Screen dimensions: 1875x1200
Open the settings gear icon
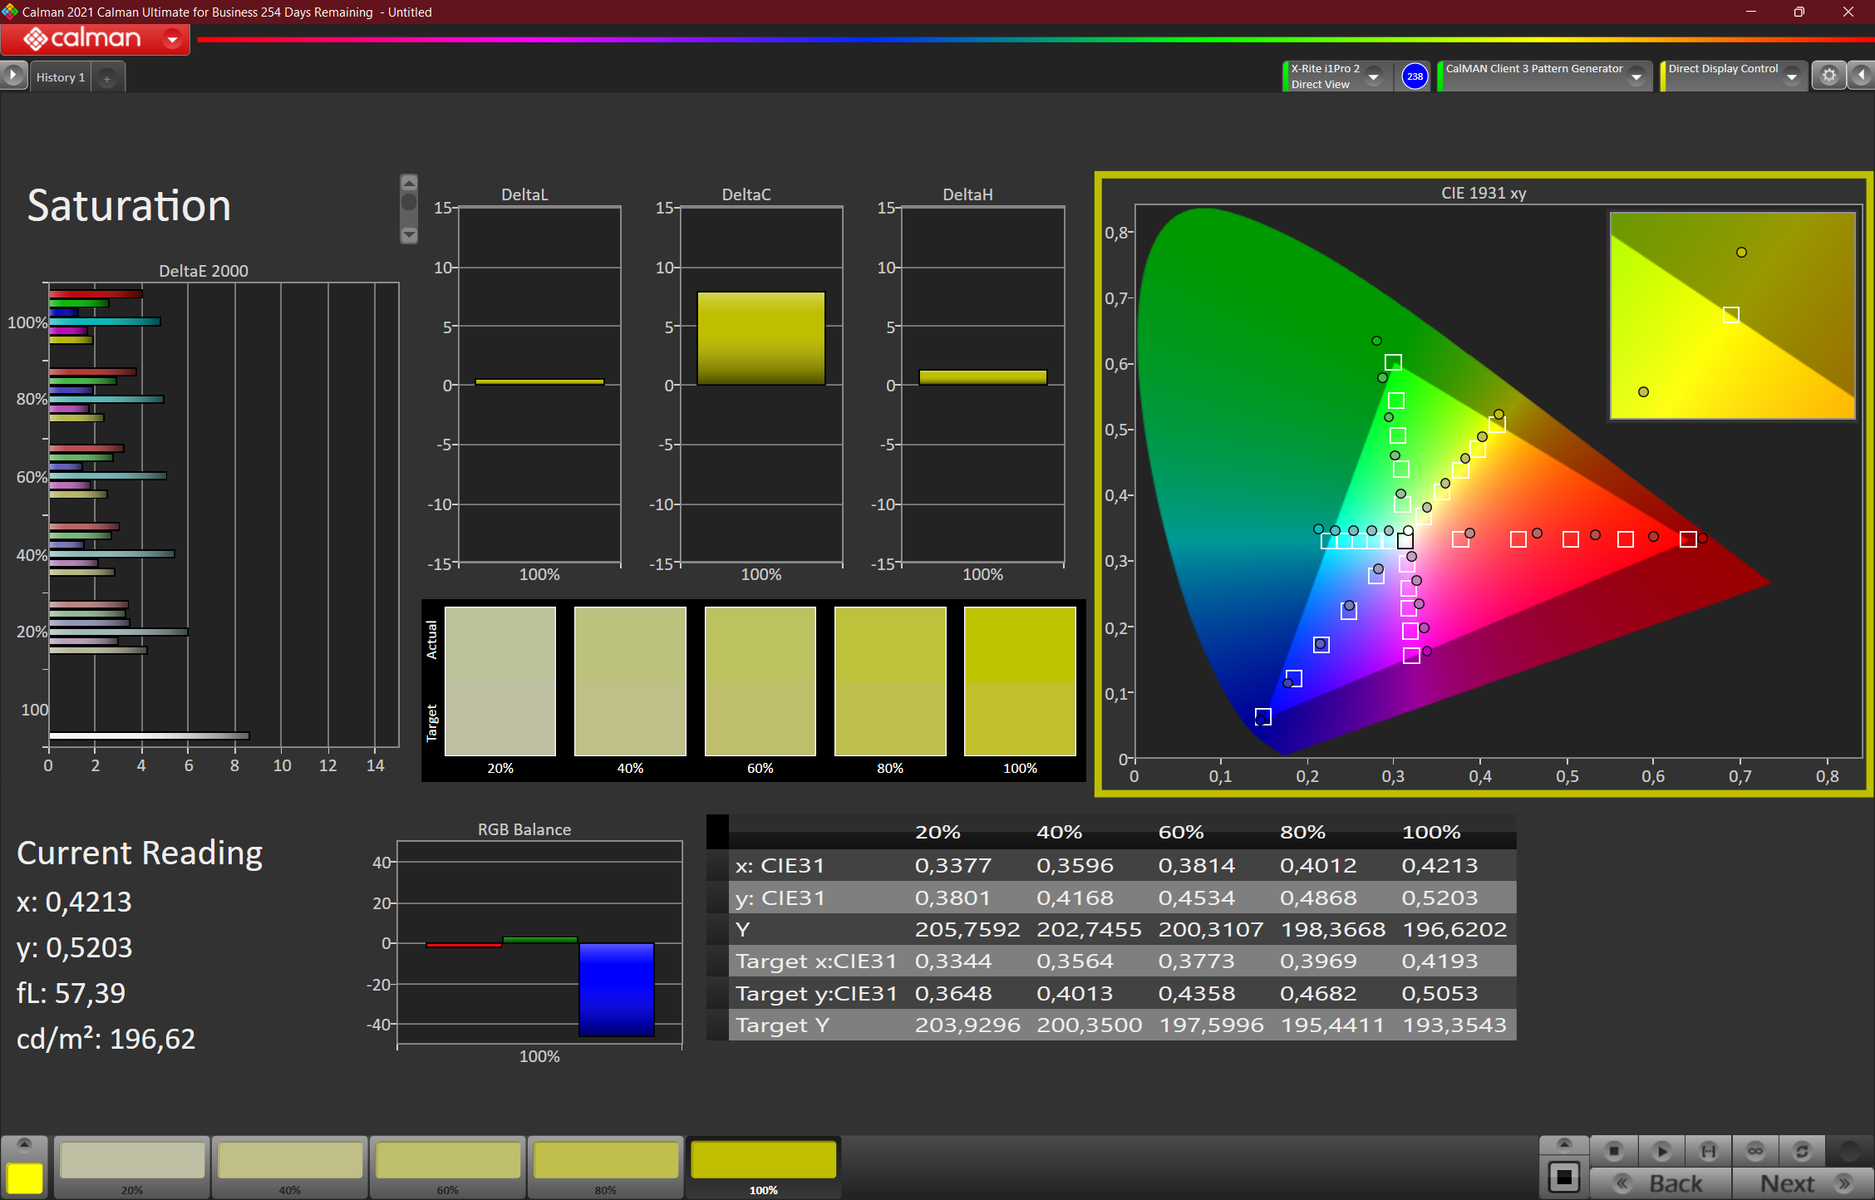[x=1829, y=76]
